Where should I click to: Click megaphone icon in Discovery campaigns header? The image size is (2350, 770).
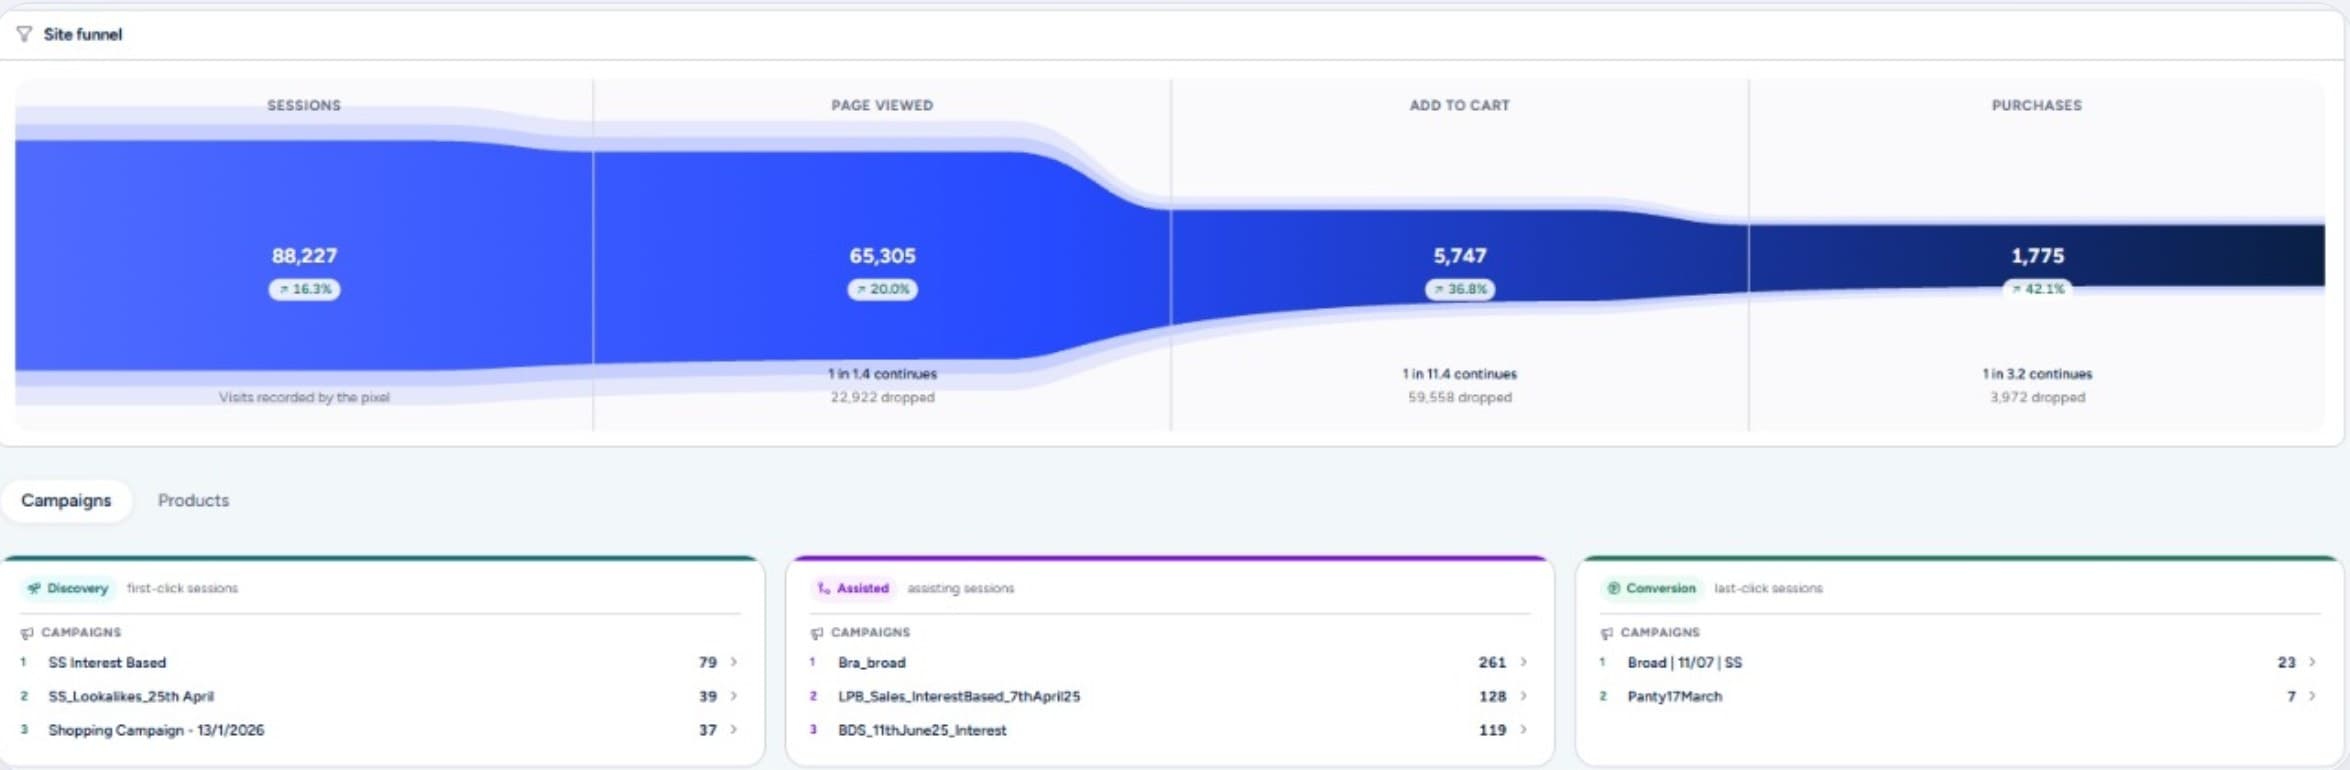coord(27,633)
